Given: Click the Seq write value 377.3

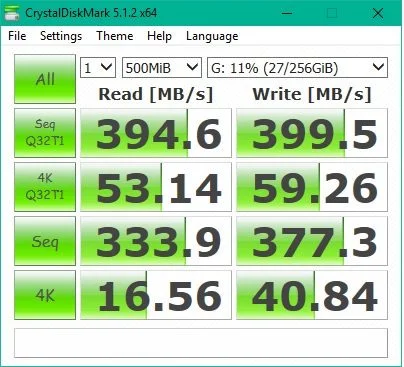Looking at the screenshot, I should (x=312, y=241).
